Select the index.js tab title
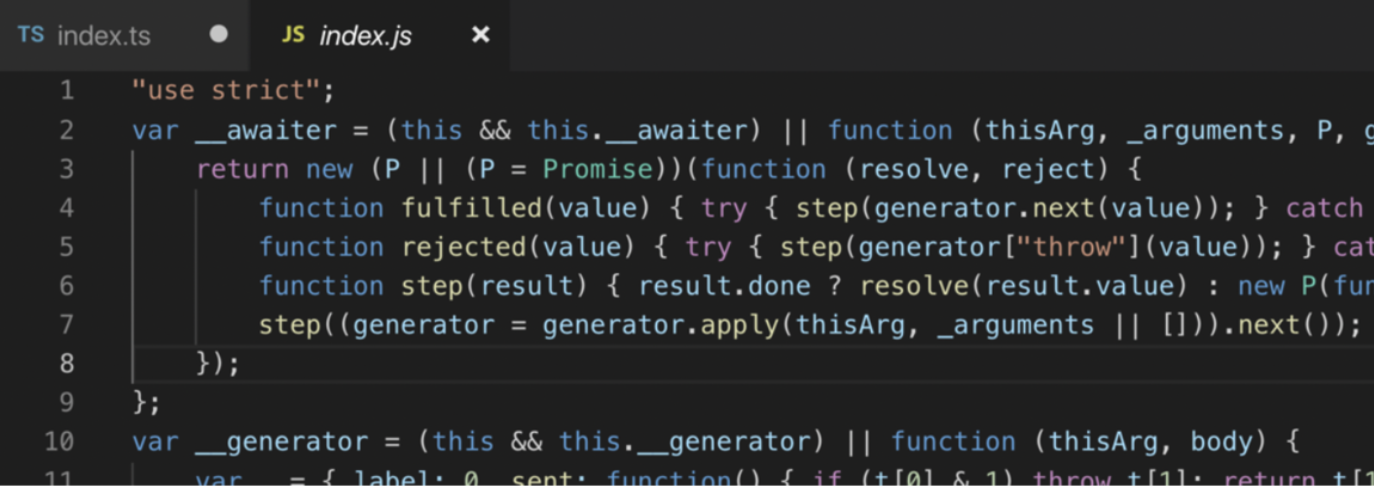1374x486 pixels. [365, 36]
